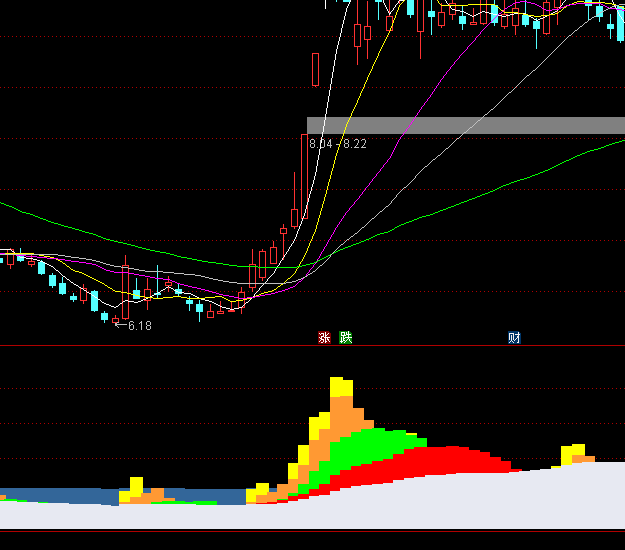
Task: Click the blue band in lower indicator
Action: point(60,496)
